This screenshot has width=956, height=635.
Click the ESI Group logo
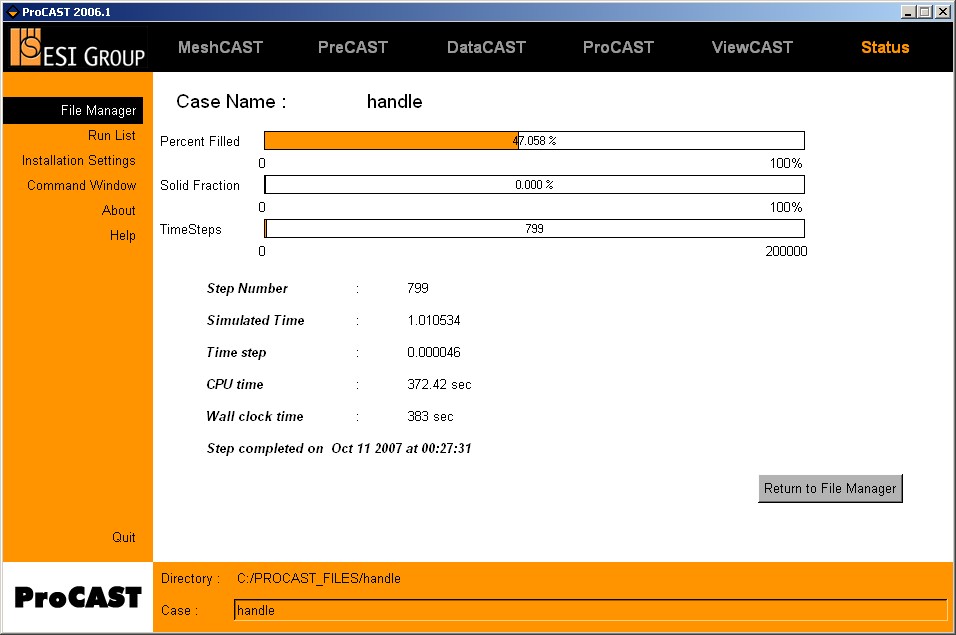click(77, 48)
